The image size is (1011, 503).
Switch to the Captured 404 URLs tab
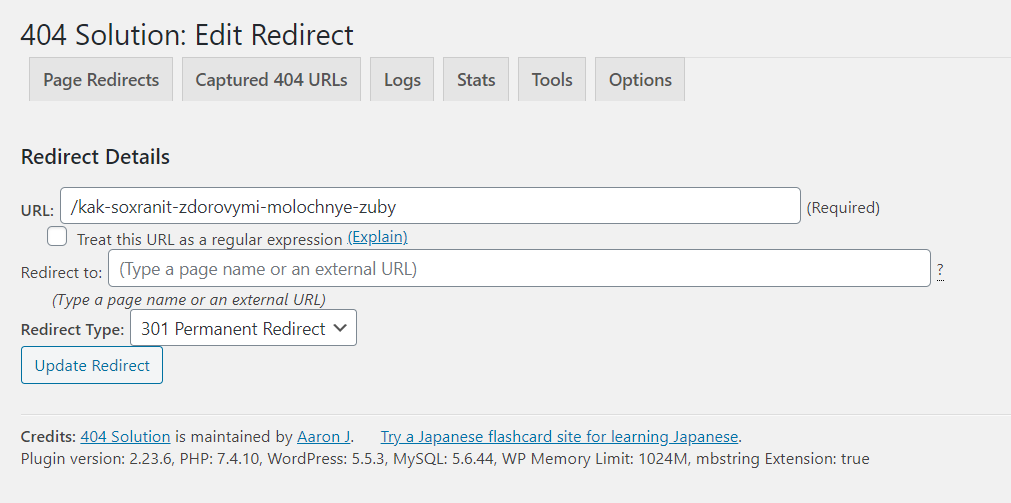271,80
